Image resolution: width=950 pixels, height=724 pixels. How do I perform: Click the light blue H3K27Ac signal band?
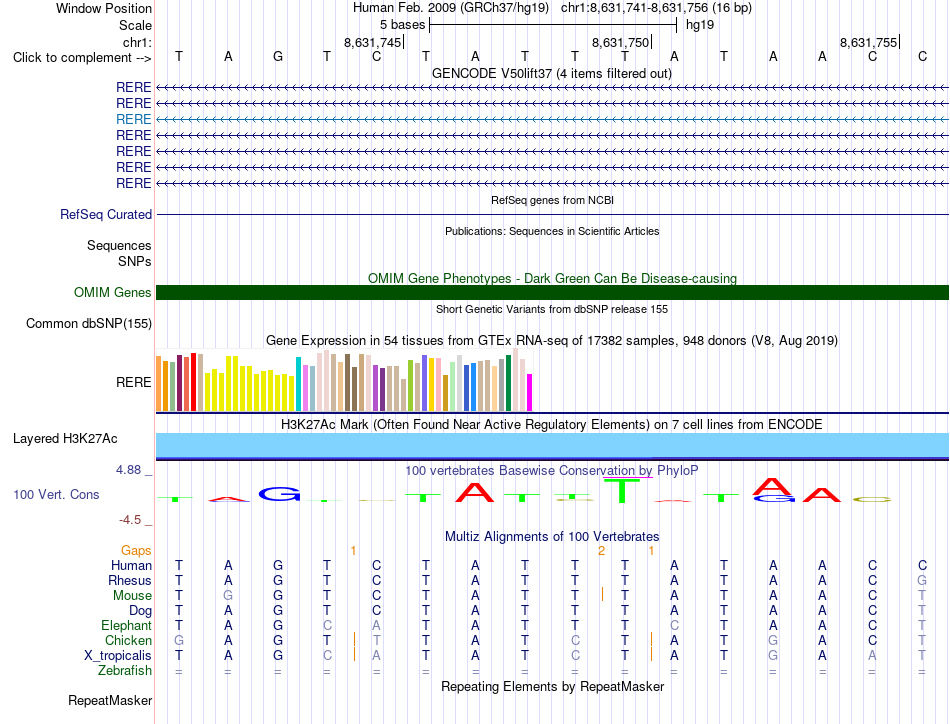552,445
